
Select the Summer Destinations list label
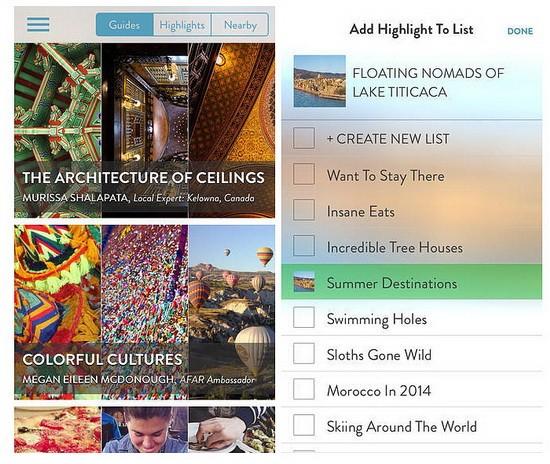pos(392,283)
